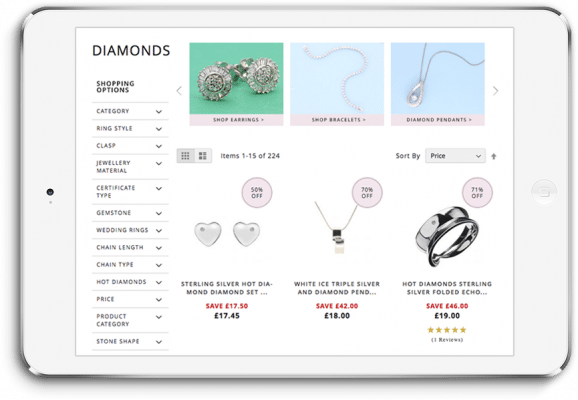578x400 pixels.
Task: Click the 50% off badge
Action: pos(257,192)
